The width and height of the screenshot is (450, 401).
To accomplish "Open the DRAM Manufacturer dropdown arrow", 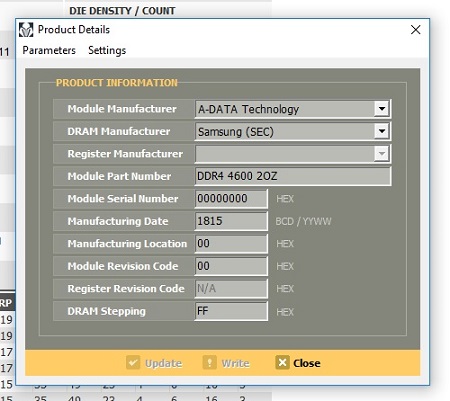I will coord(382,131).
